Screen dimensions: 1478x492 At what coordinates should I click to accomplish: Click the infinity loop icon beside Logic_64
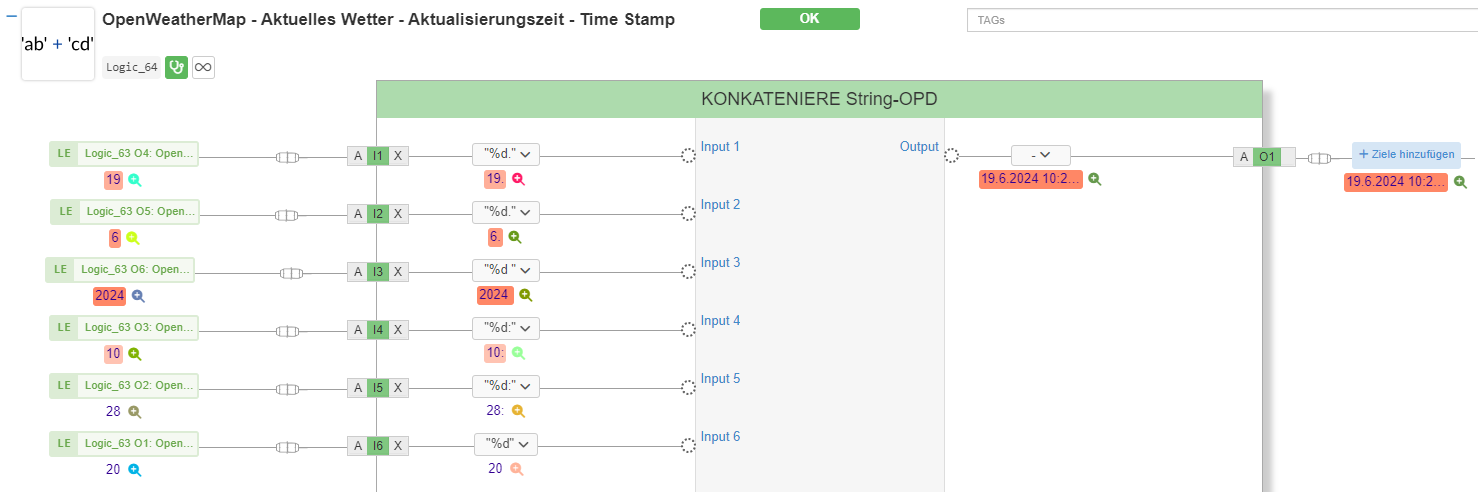(x=203, y=67)
